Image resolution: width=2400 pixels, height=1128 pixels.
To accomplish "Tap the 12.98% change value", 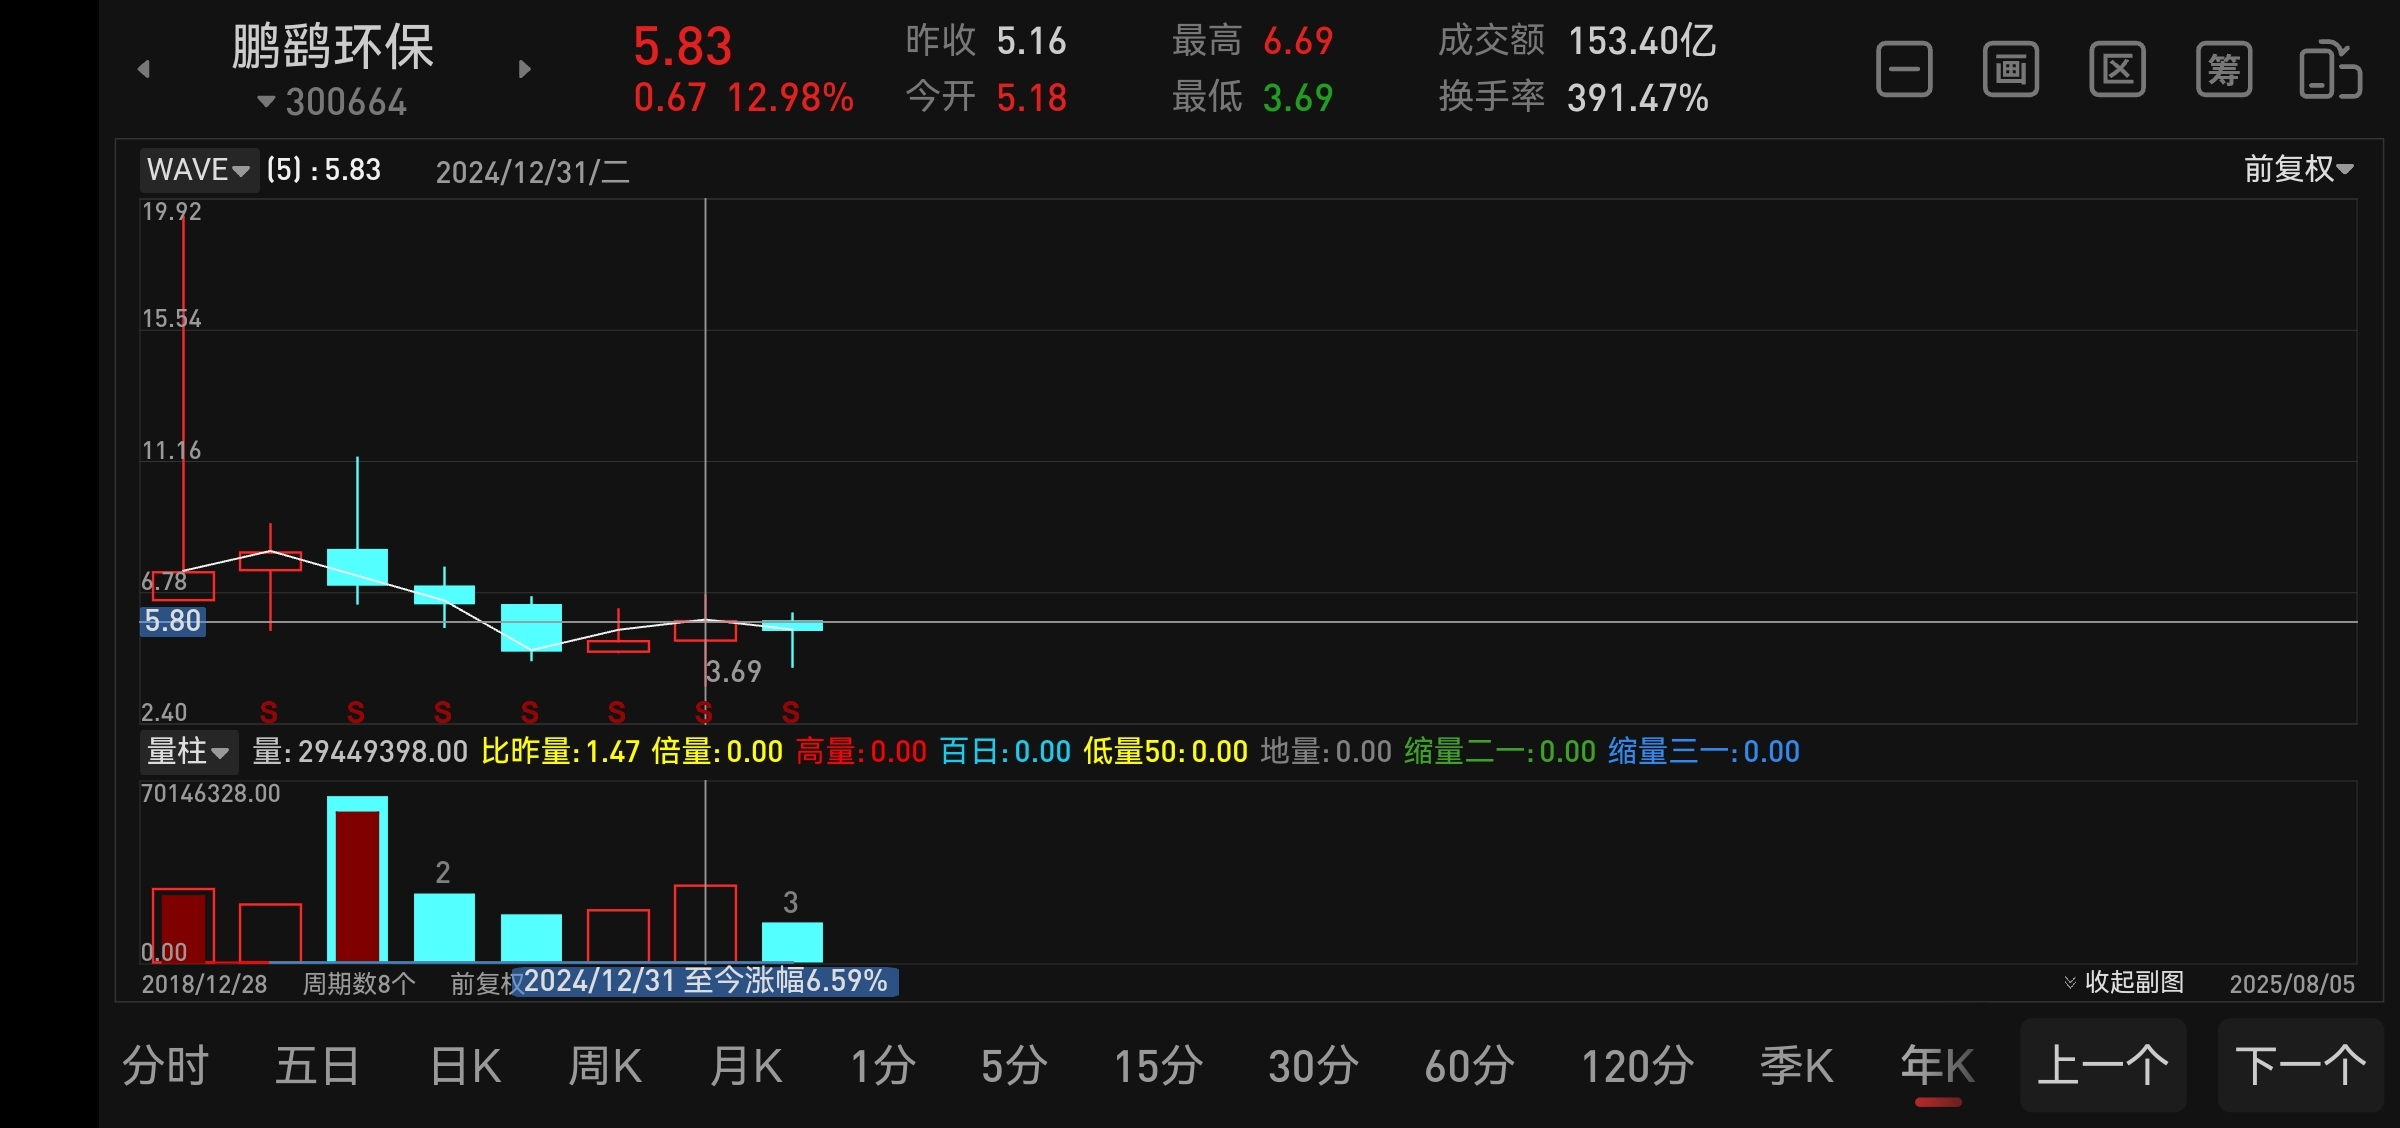I will [790, 98].
